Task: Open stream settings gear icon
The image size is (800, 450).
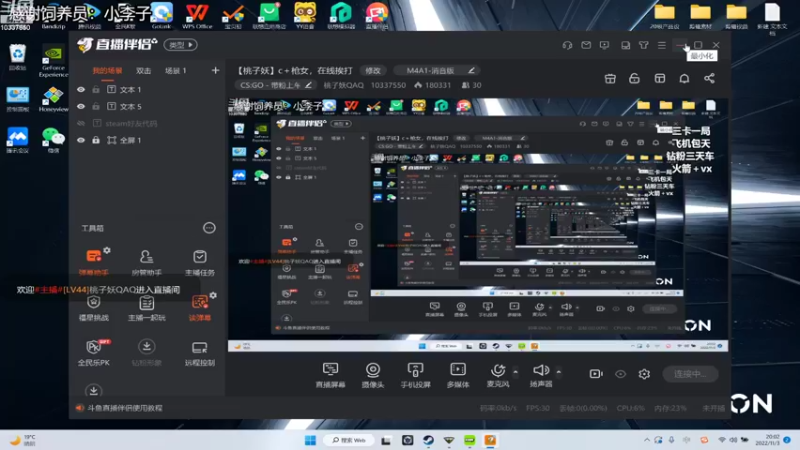Action: tap(644, 374)
